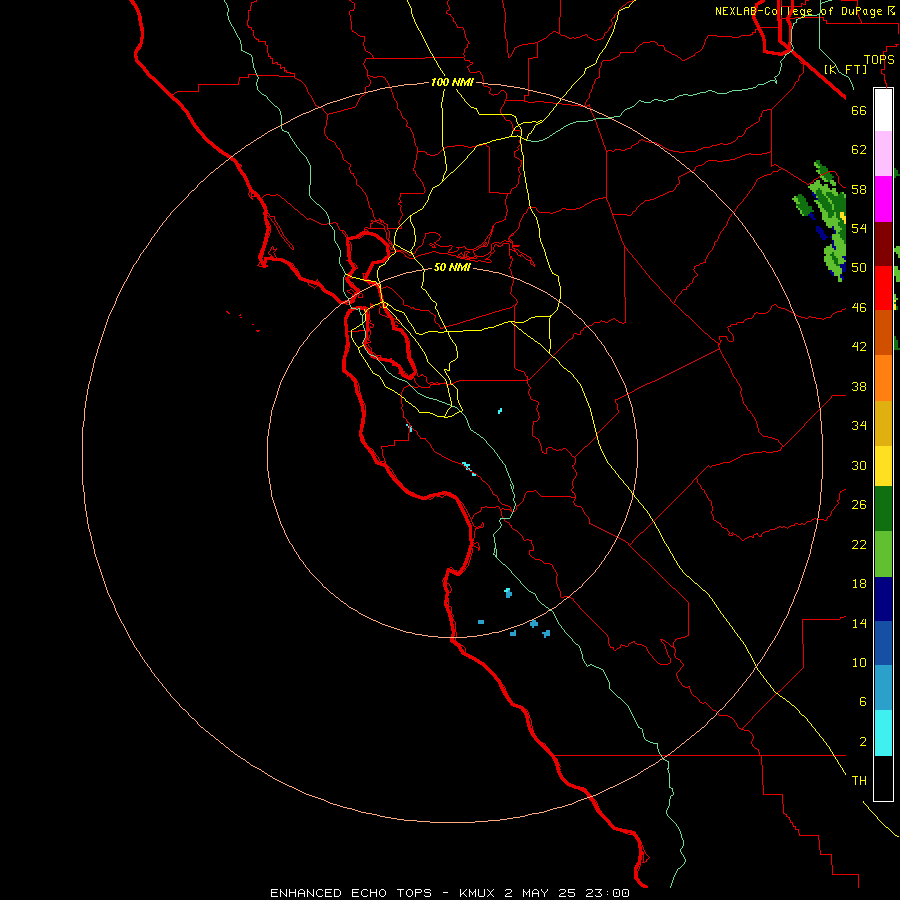Click the white swatch in the tops legend

coord(883,110)
